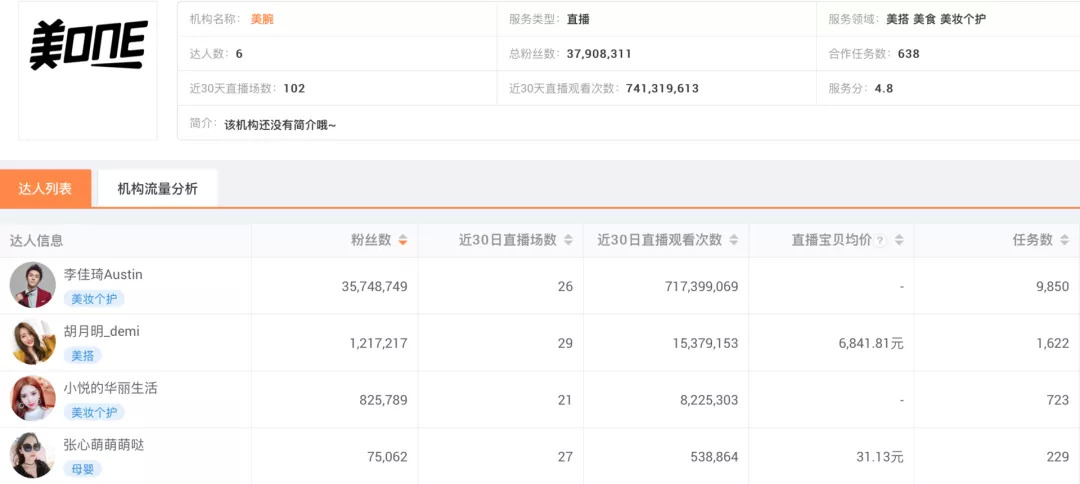Click the 美ONE agency logo
This screenshot has height=484, width=1080.
coord(88,45)
